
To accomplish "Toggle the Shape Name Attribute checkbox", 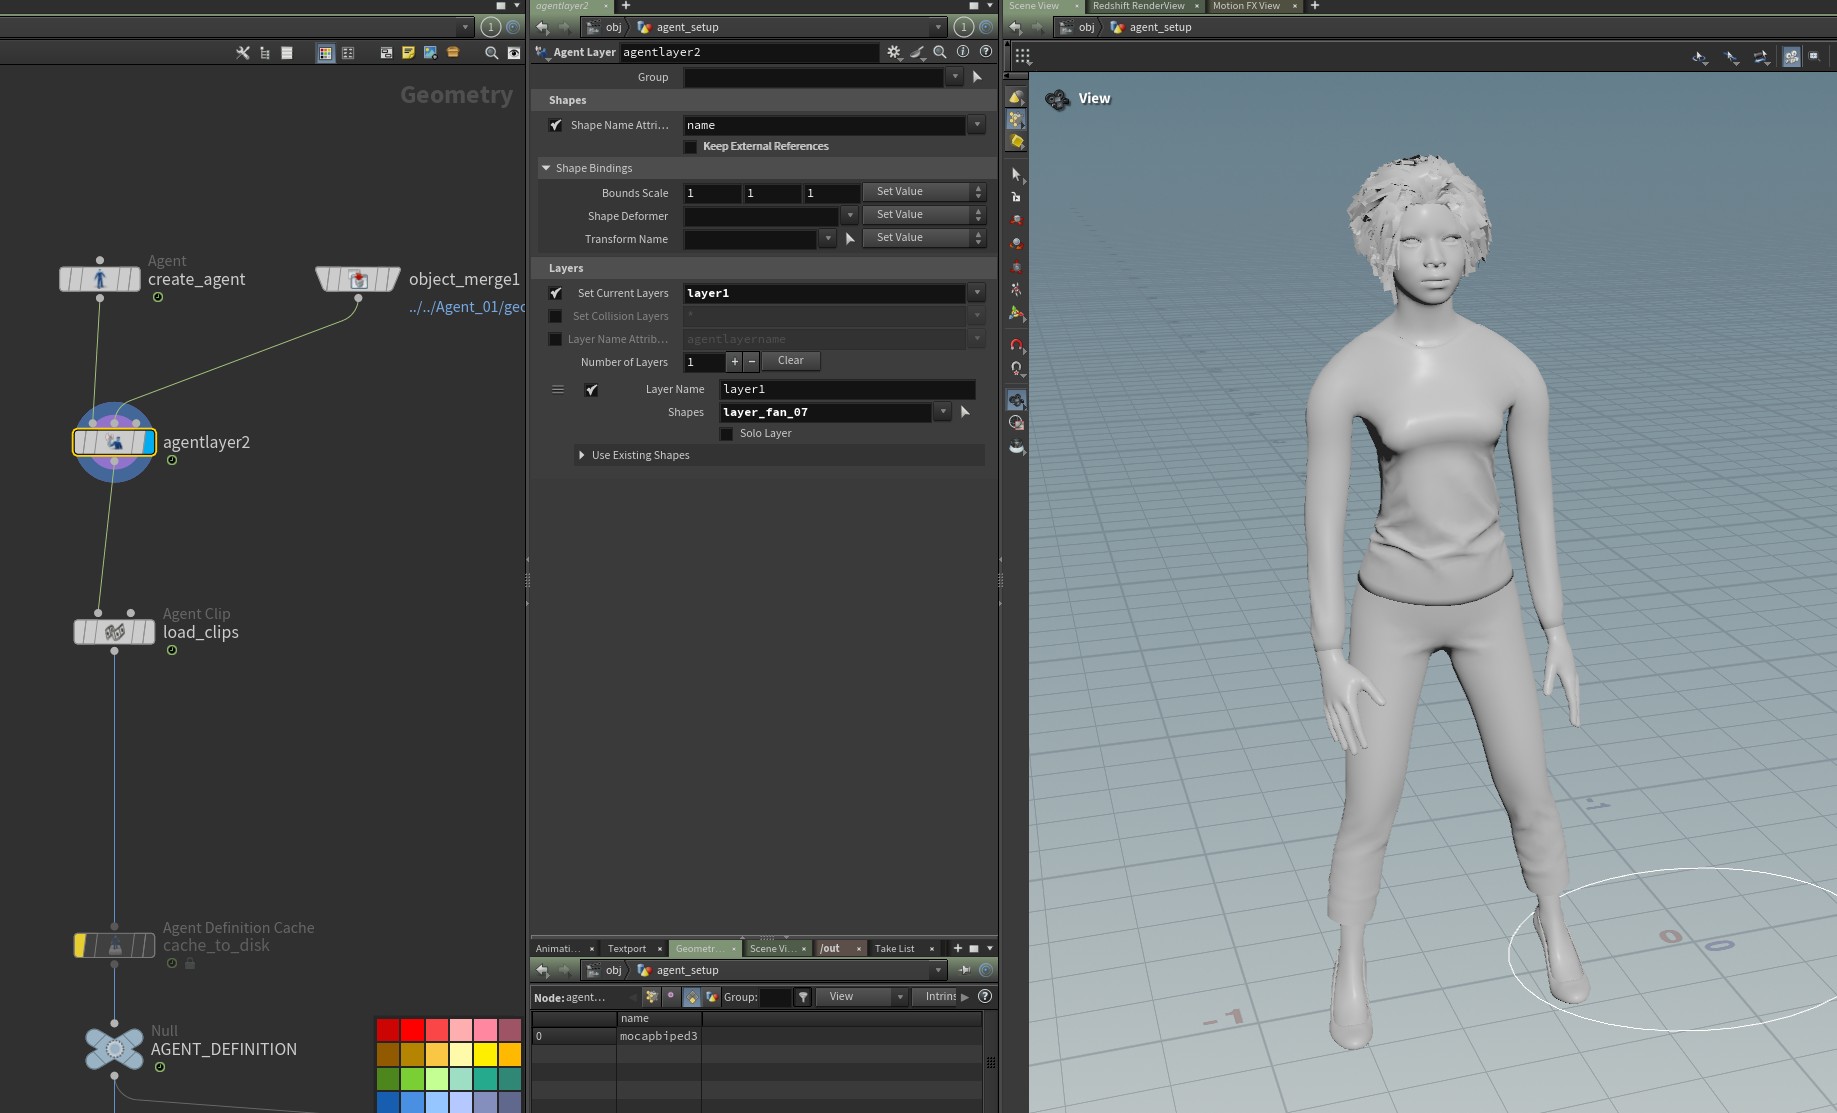I will pyautogui.click(x=556, y=125).
